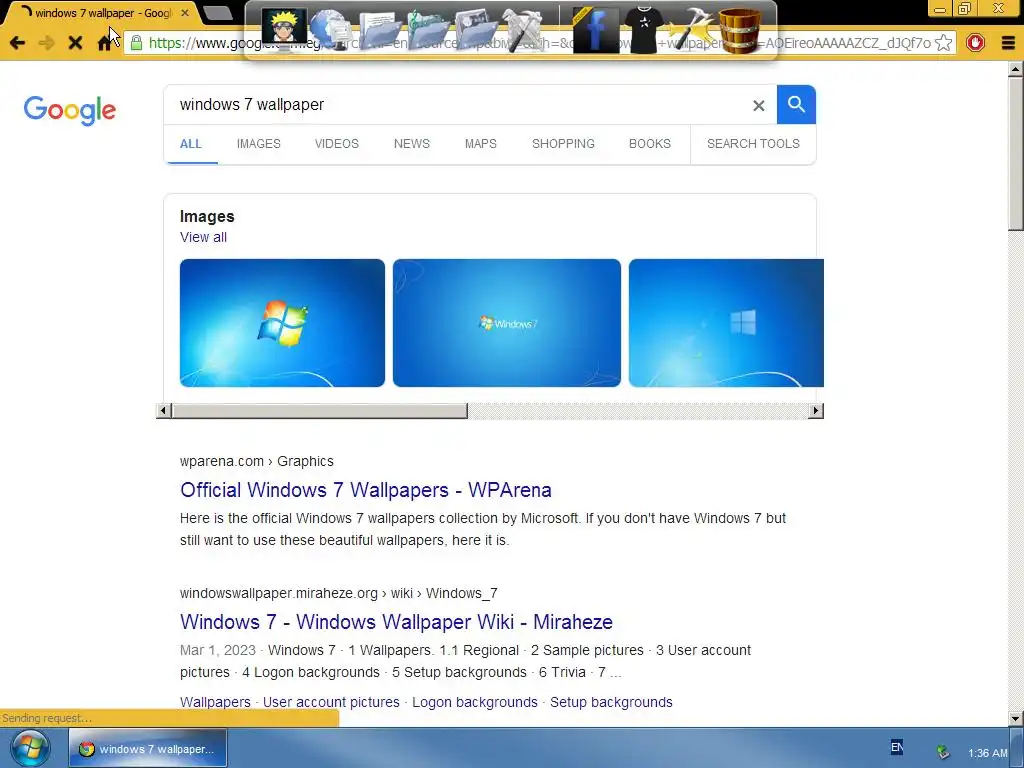Image resolution: width=1024 pixels, height=768 pixels.
Task: Click page scrollbar down arrow
Action: [1016, 718]
